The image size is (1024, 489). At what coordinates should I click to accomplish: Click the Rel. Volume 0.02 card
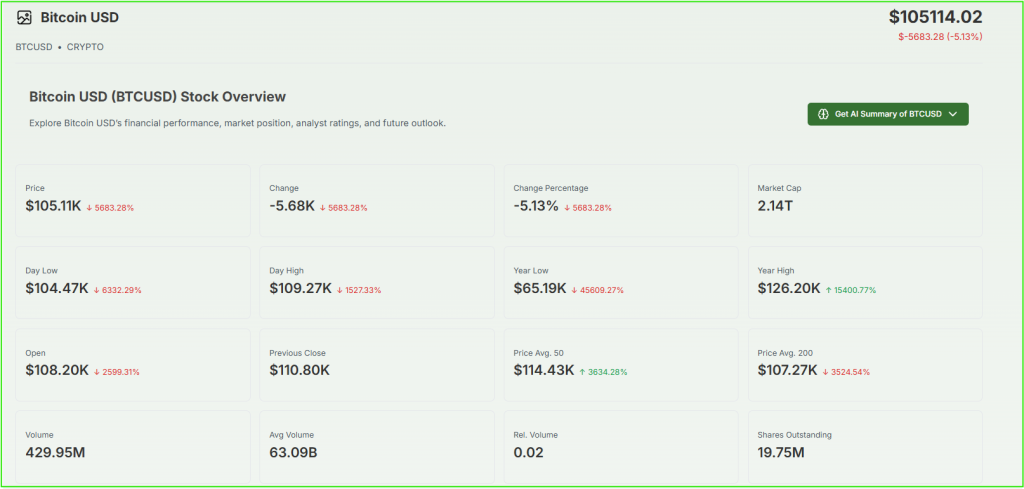(x=620, y=446)
